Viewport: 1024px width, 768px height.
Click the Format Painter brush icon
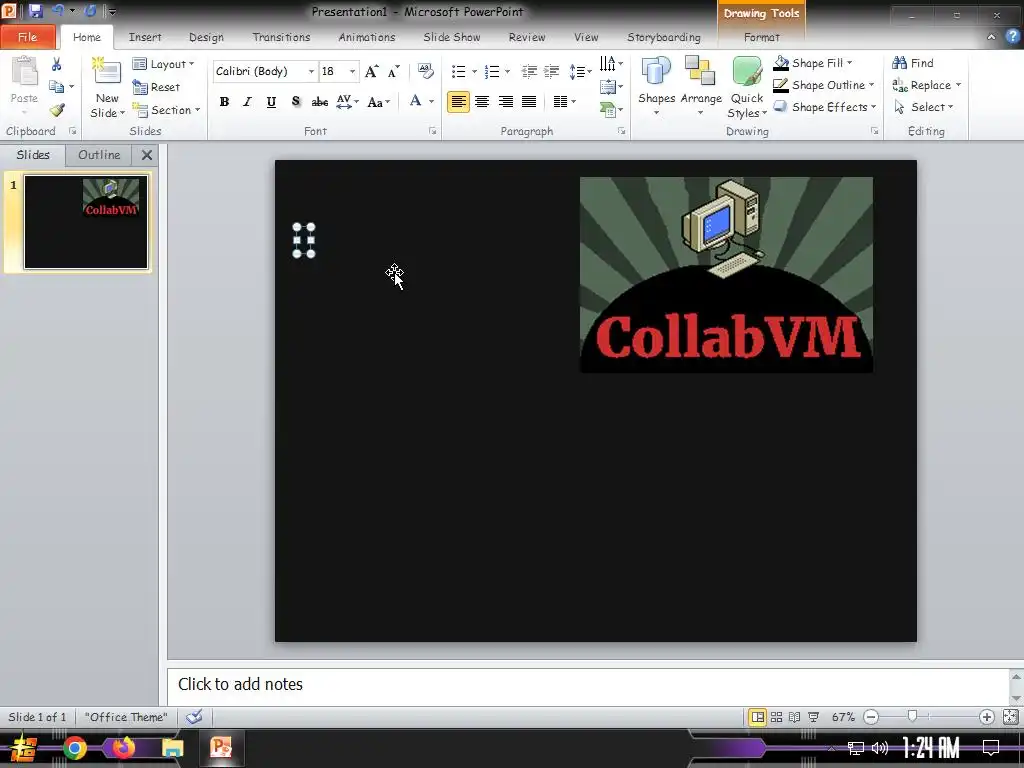click(x=57, y=110)
